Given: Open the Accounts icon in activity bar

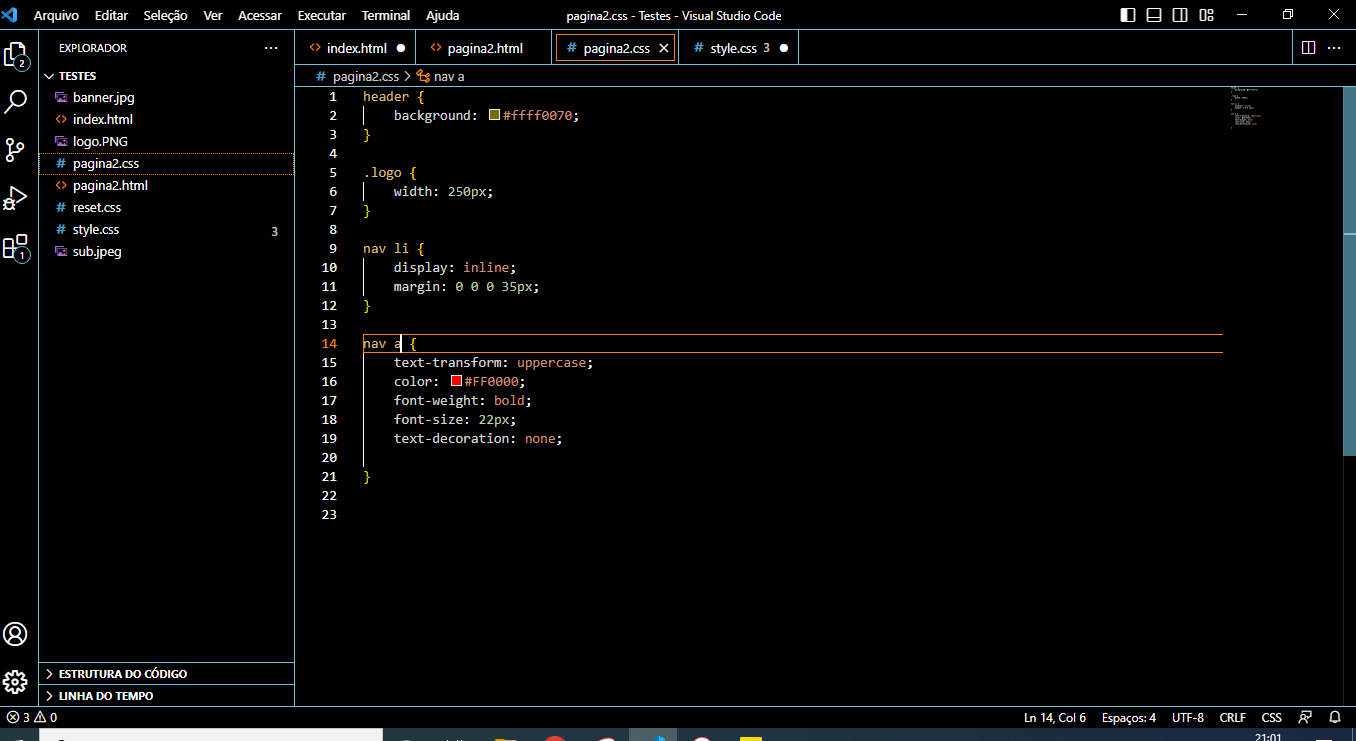Looking at the screenshot, I should [15, 634].
